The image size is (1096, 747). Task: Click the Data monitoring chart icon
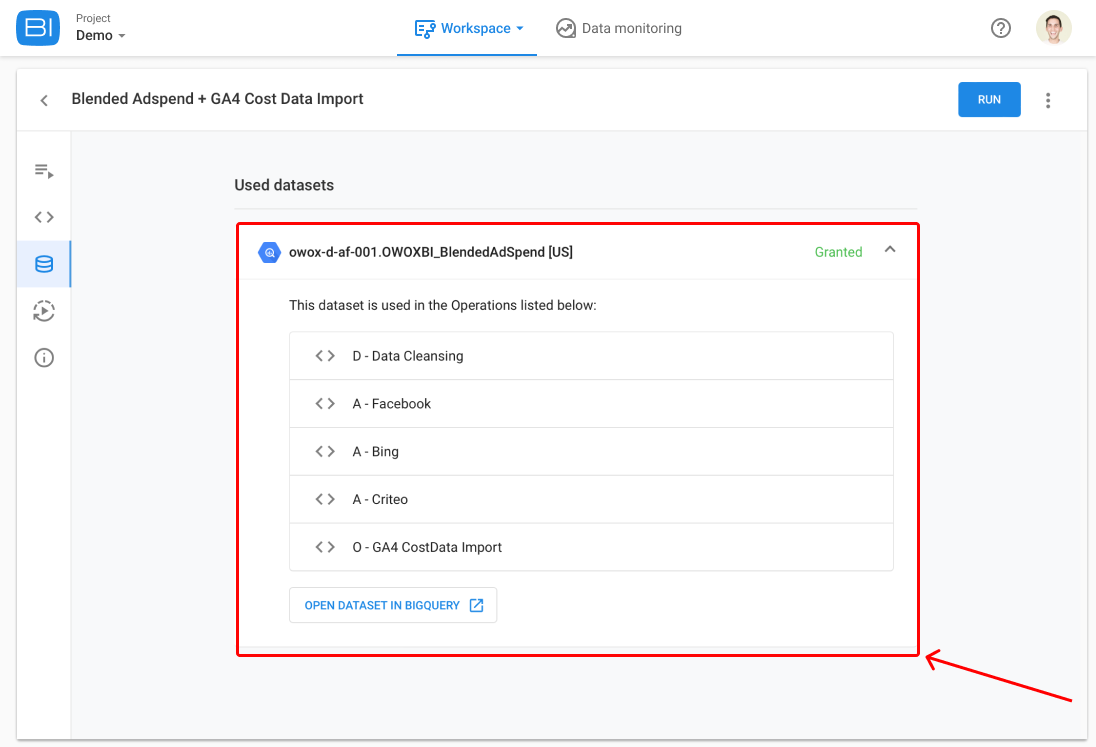click(x=565, y=28)
